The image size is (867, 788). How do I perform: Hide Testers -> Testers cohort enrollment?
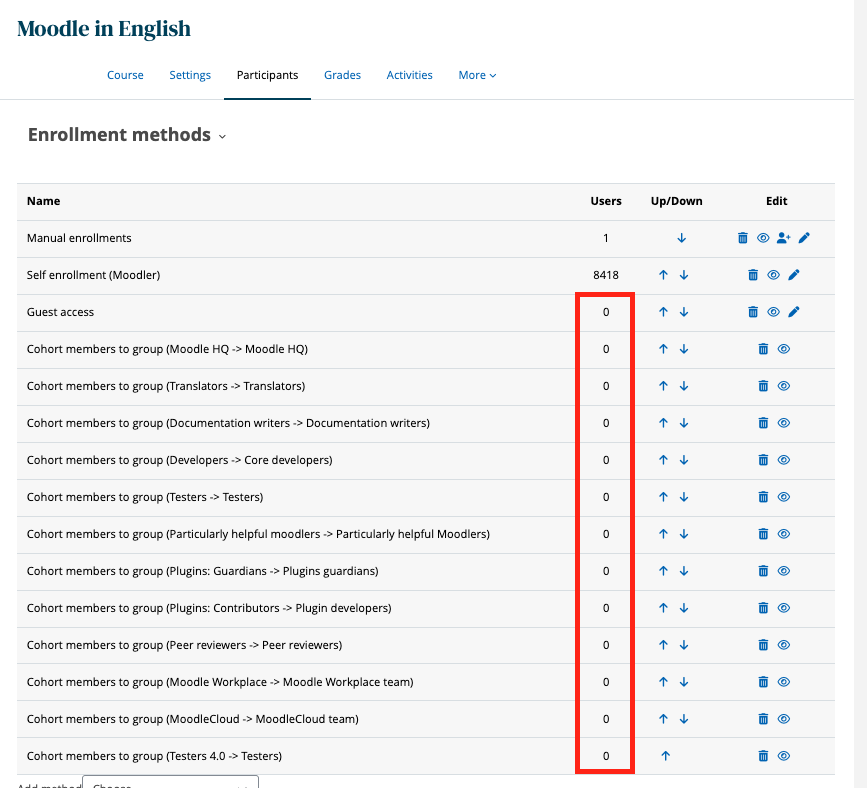[784, 497]
